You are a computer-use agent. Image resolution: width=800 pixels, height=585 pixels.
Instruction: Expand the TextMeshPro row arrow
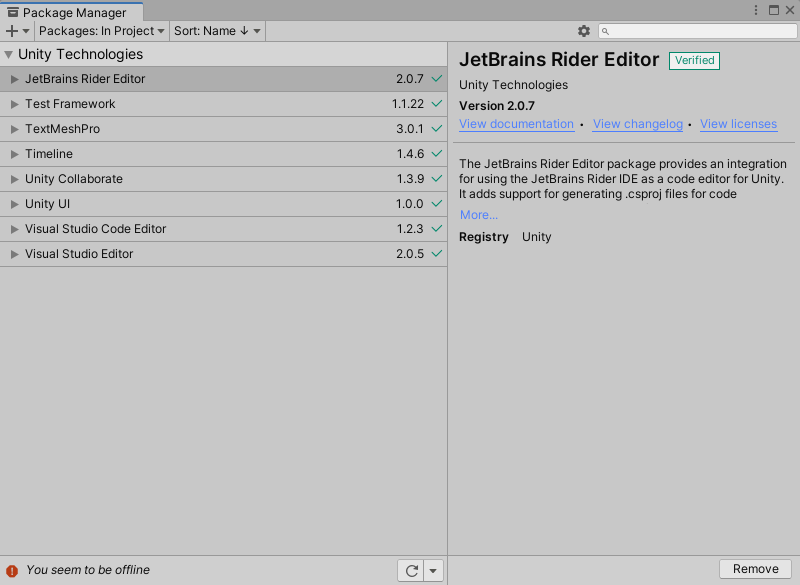pos(15,129)
